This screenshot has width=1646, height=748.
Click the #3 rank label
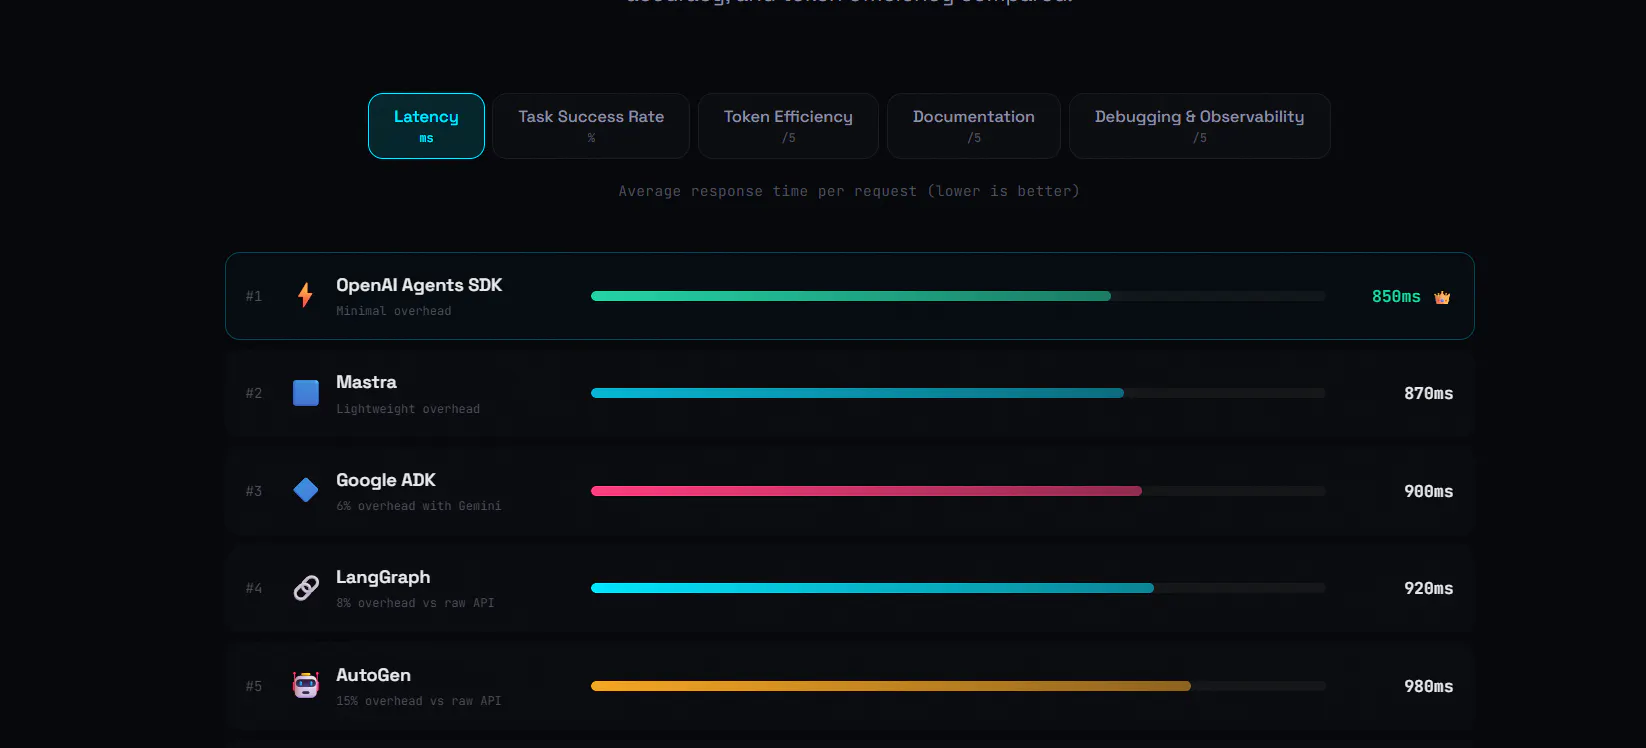click(254, 491)
